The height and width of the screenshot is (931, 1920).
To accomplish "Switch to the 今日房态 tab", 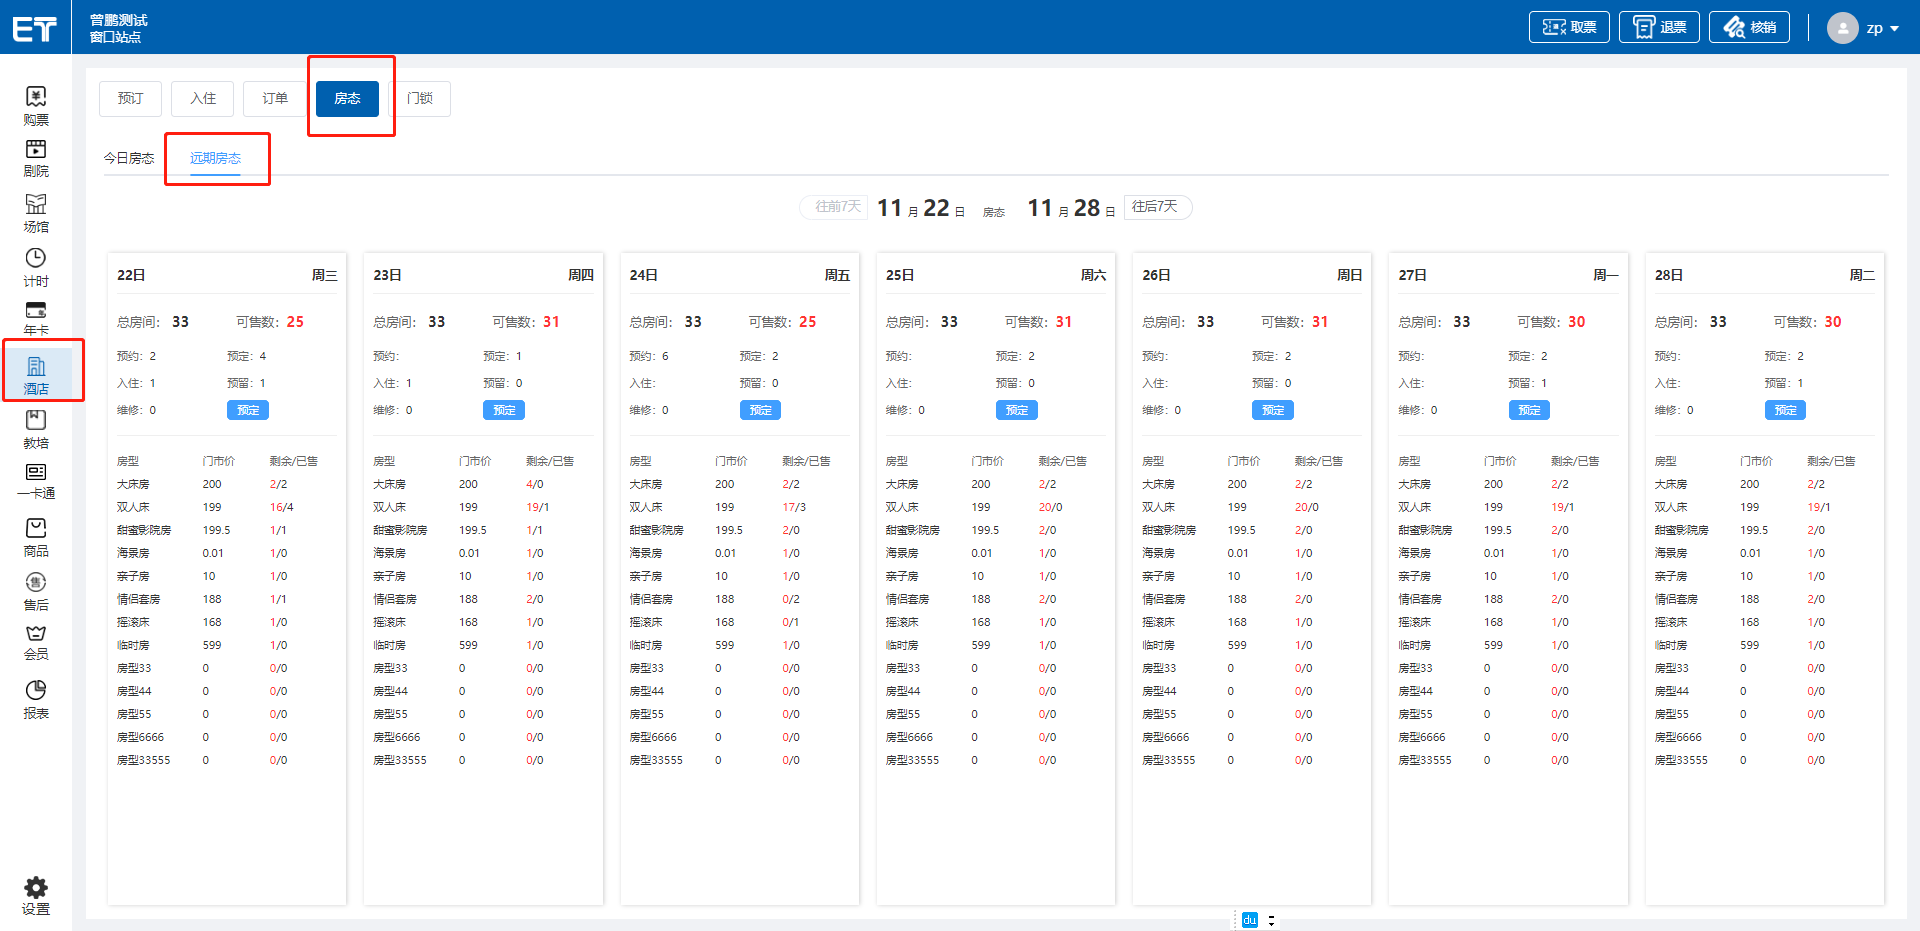I will (129, 158).
